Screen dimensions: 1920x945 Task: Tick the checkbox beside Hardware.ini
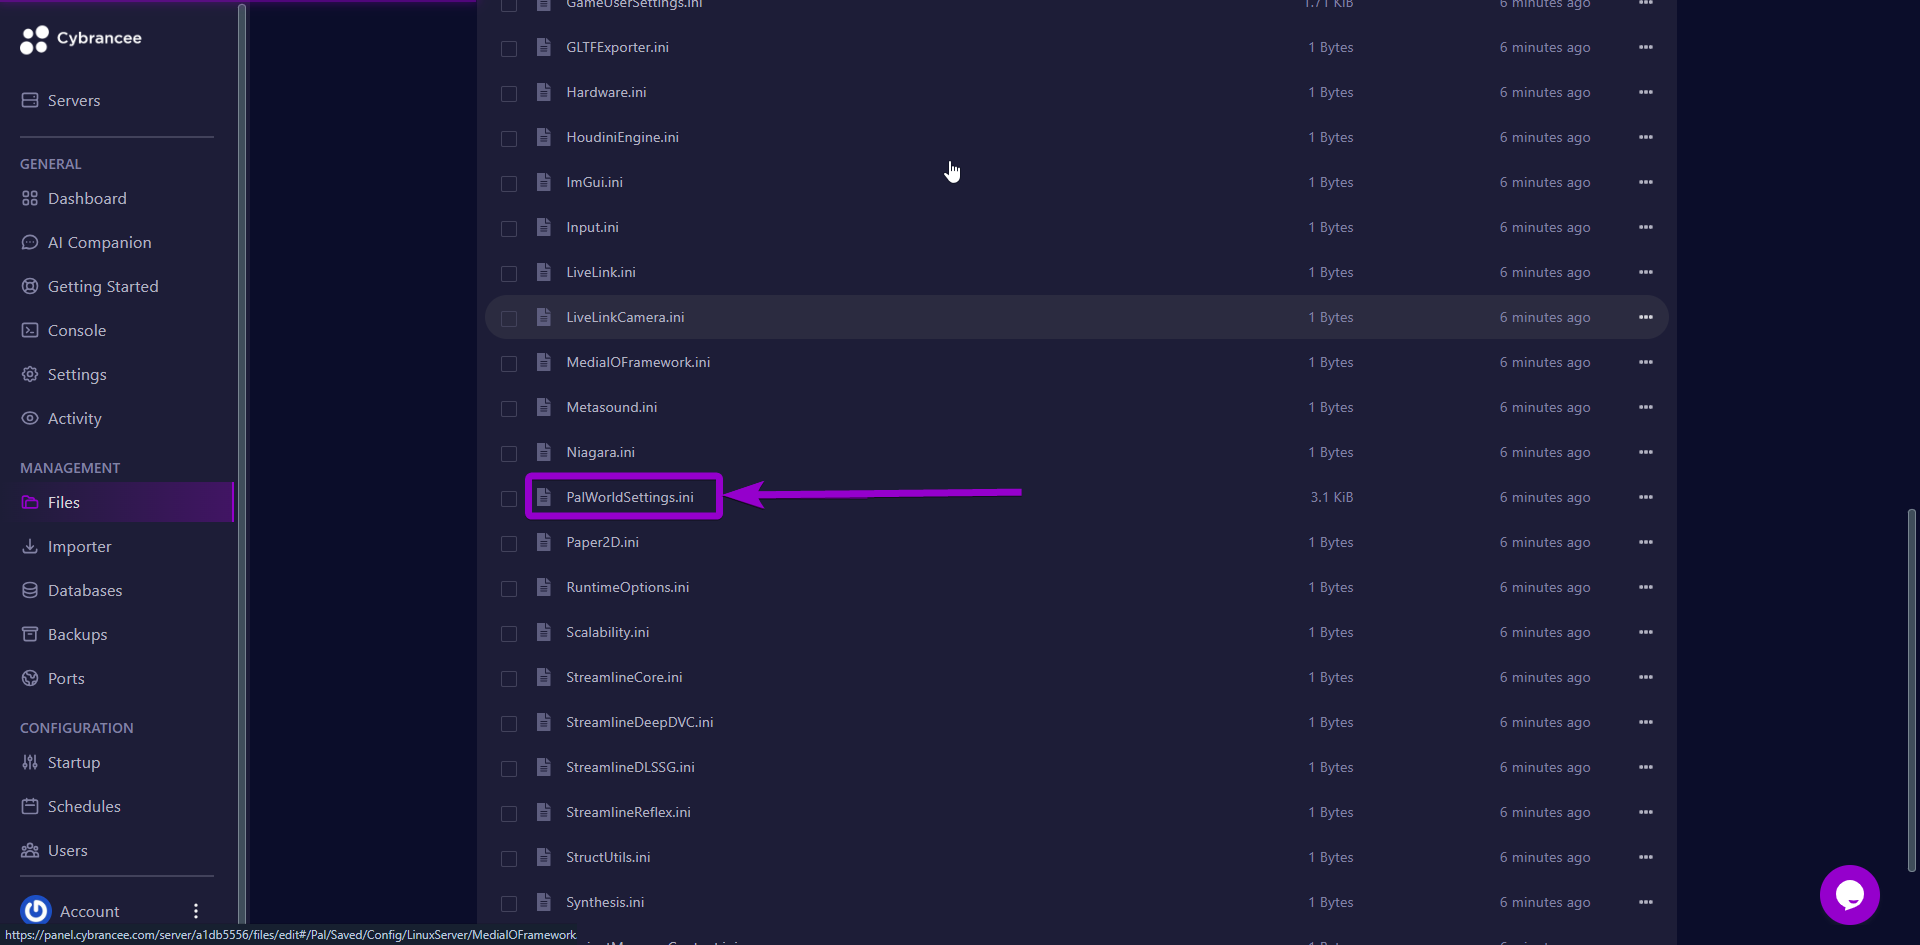[x=509, y=93]
